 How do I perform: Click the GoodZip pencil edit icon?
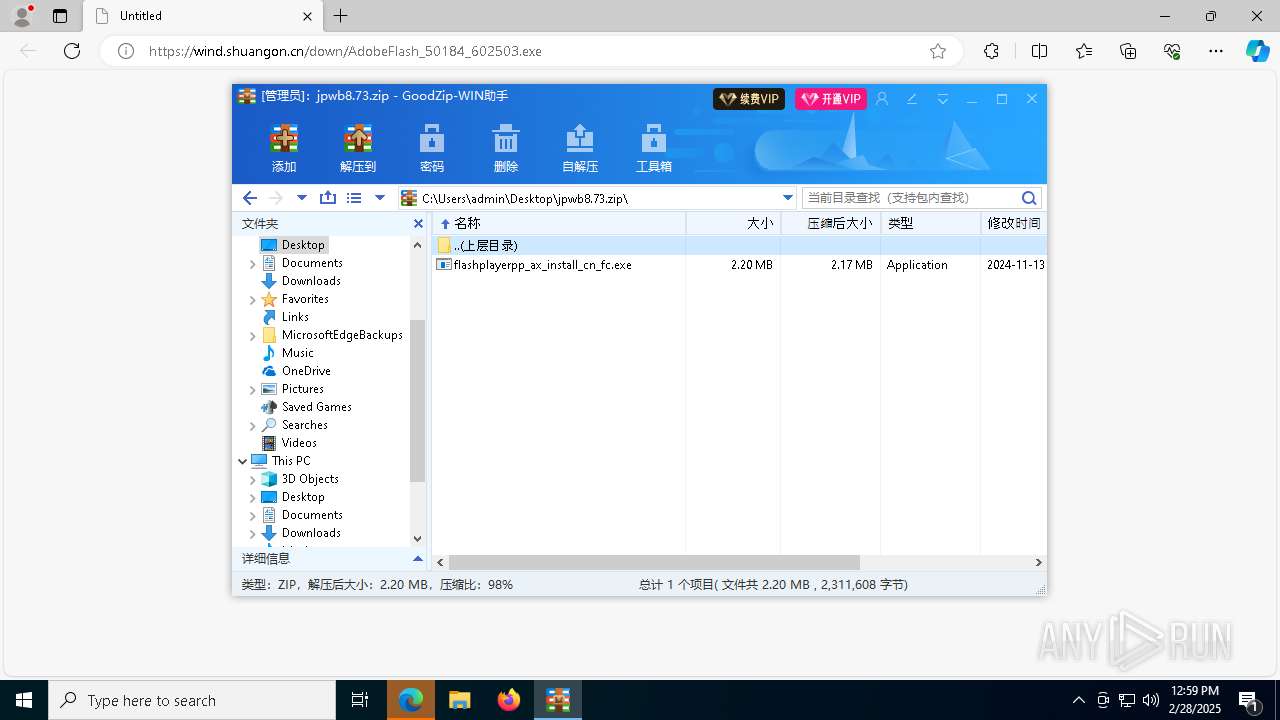912,99
